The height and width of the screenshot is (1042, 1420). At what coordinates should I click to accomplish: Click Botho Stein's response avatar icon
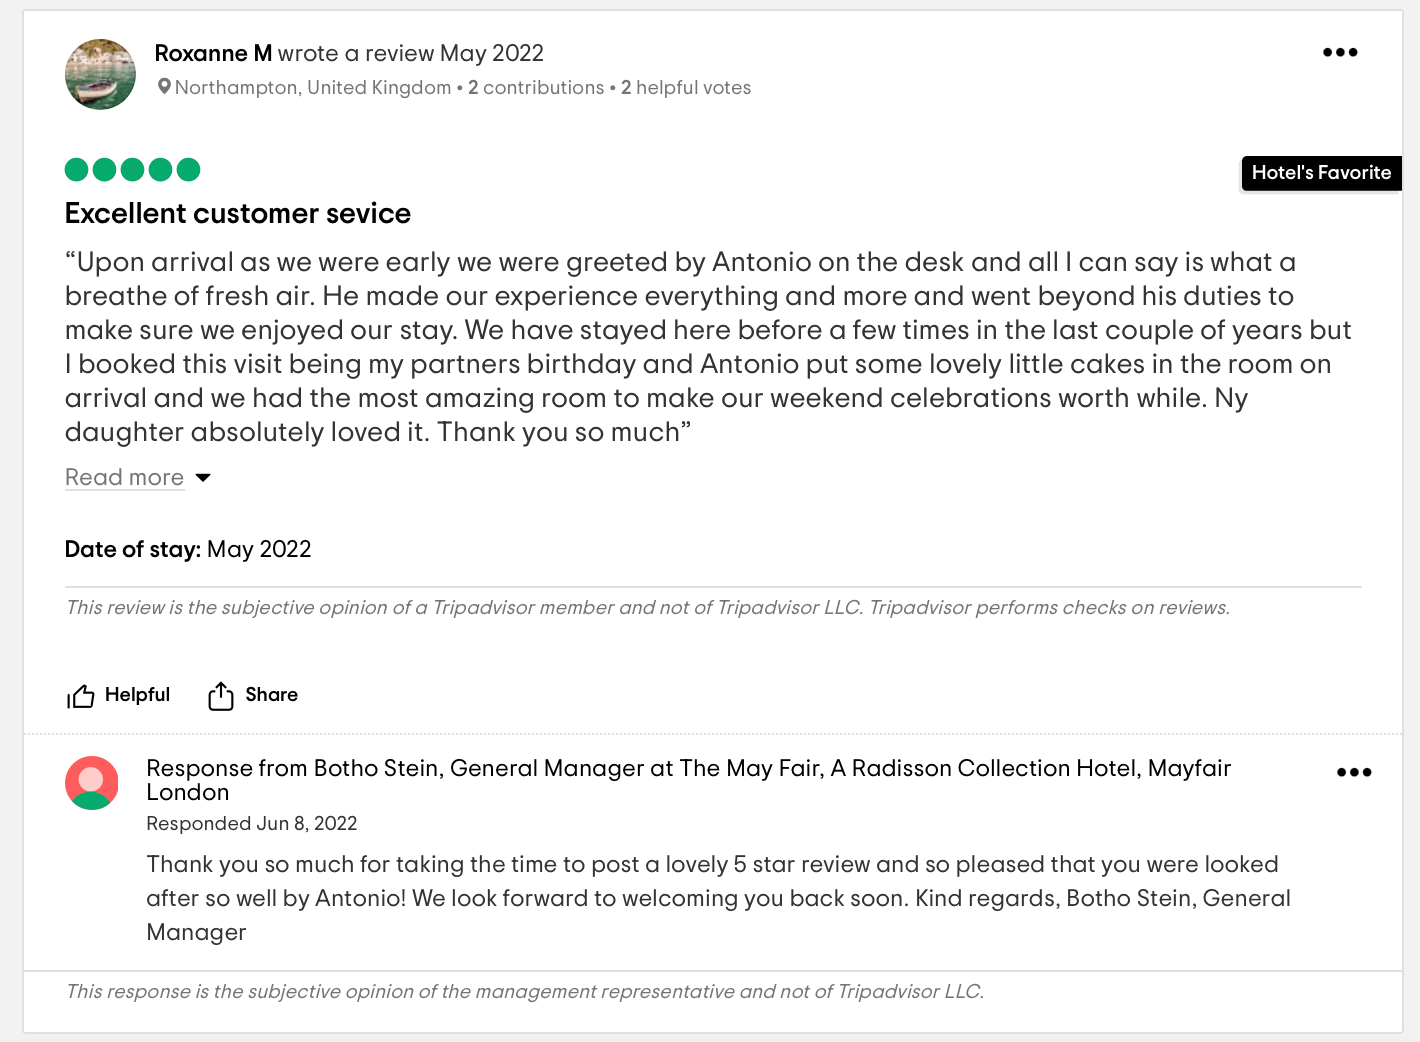(x=91, y=783)
